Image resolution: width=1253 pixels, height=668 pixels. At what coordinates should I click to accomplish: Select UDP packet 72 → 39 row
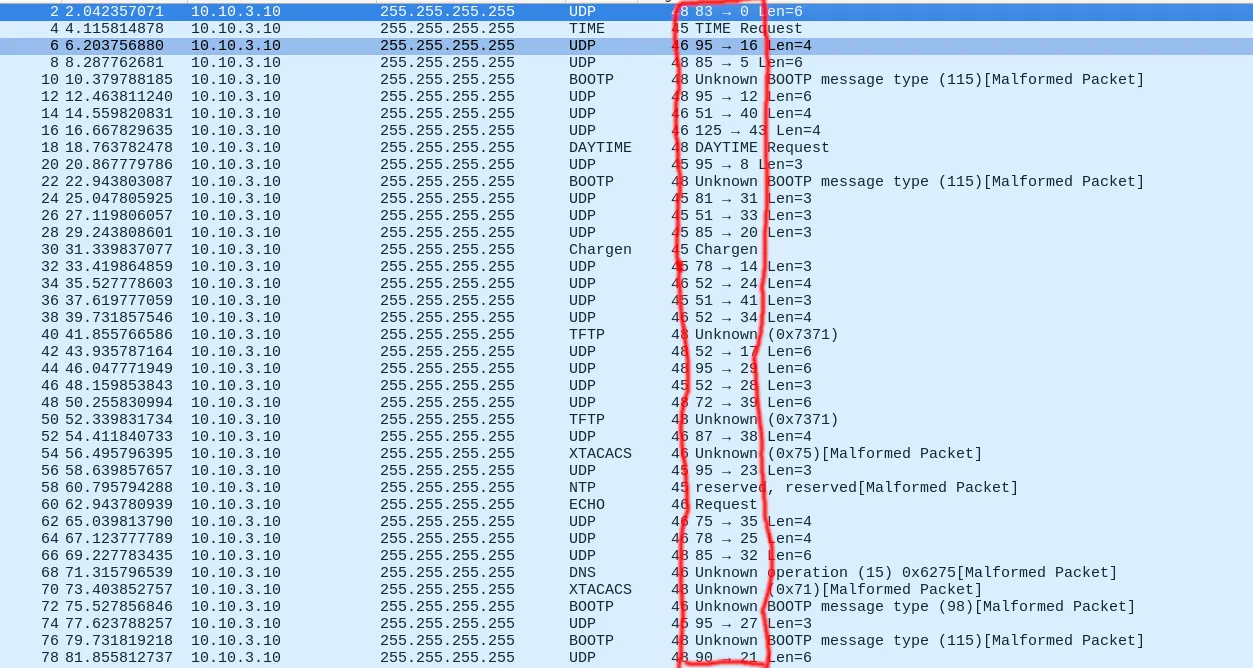point(400,403)
